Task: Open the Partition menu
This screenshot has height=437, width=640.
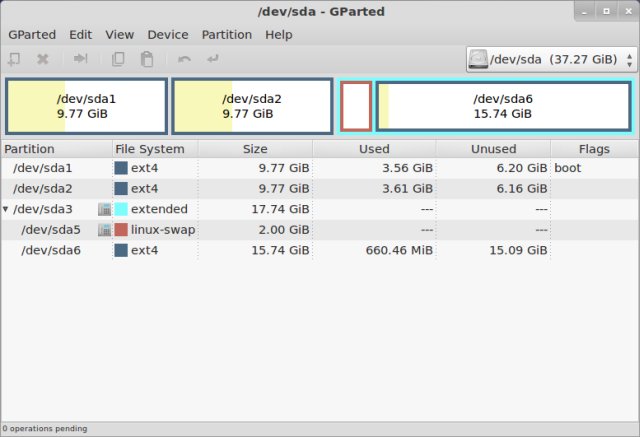Action: click(227, 35)
